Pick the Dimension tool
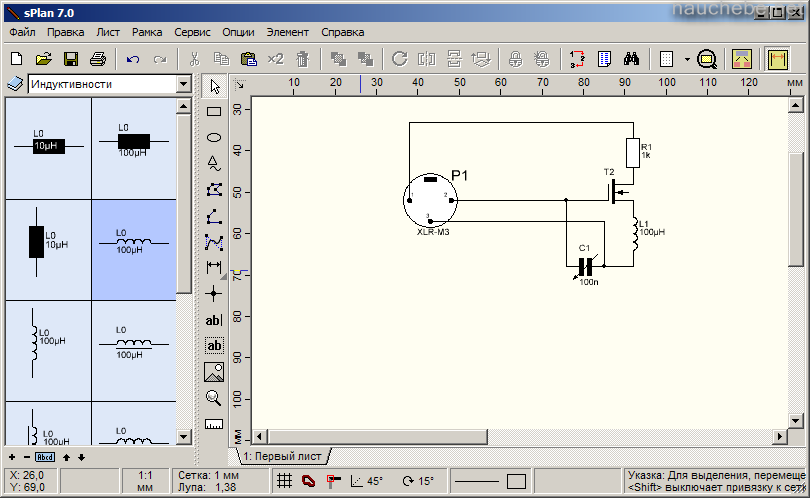The height and width of the screenshot is (498, 810). (x=213, y=268)
